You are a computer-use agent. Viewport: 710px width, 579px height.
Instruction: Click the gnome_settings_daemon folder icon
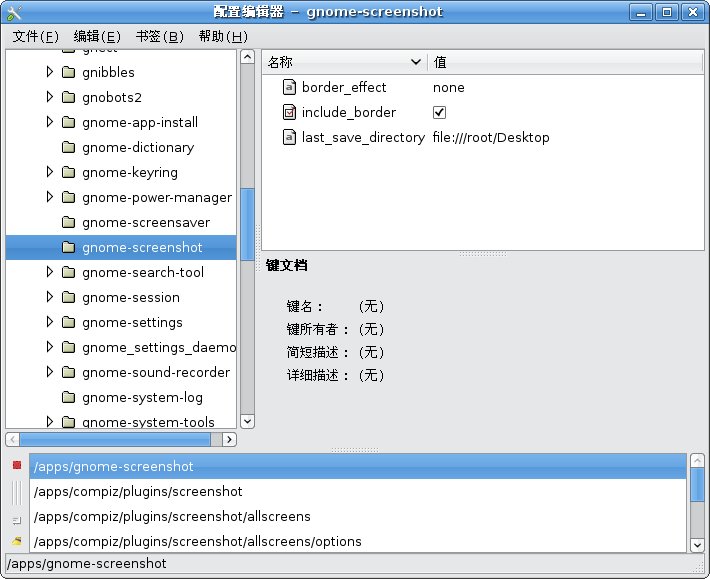point(68,347)
